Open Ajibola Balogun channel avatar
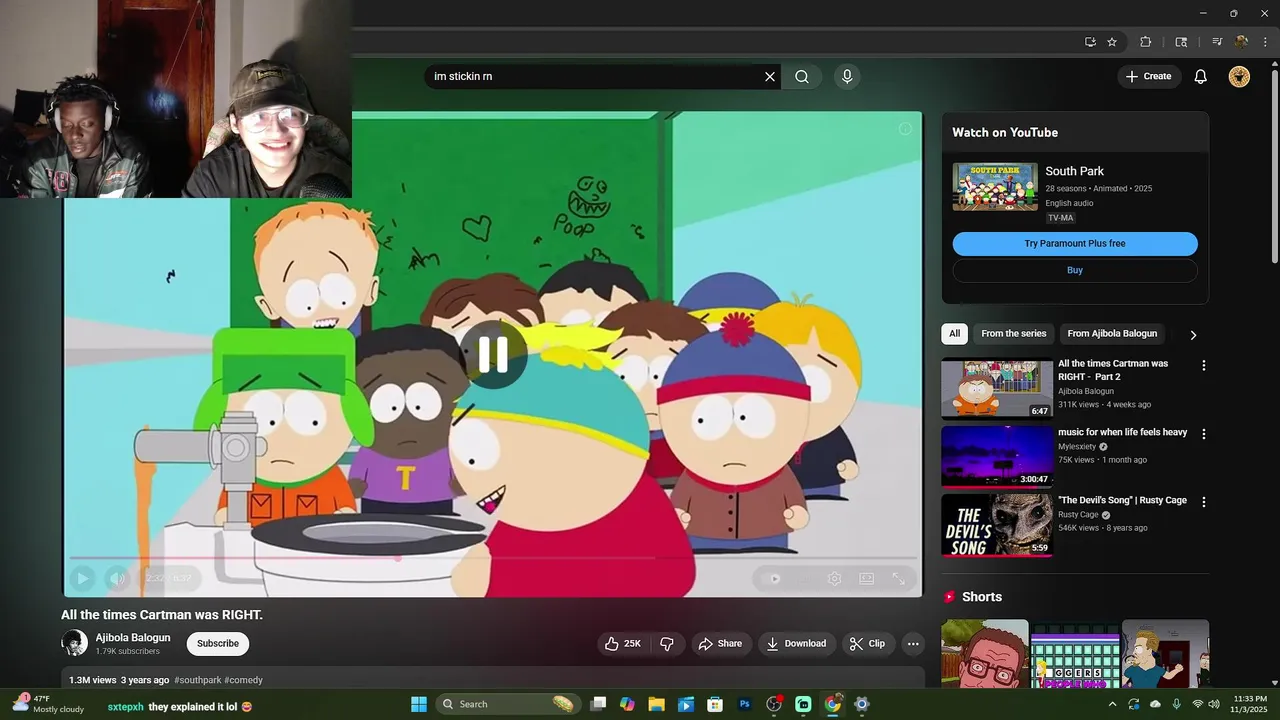 click(x=75, y=643)
